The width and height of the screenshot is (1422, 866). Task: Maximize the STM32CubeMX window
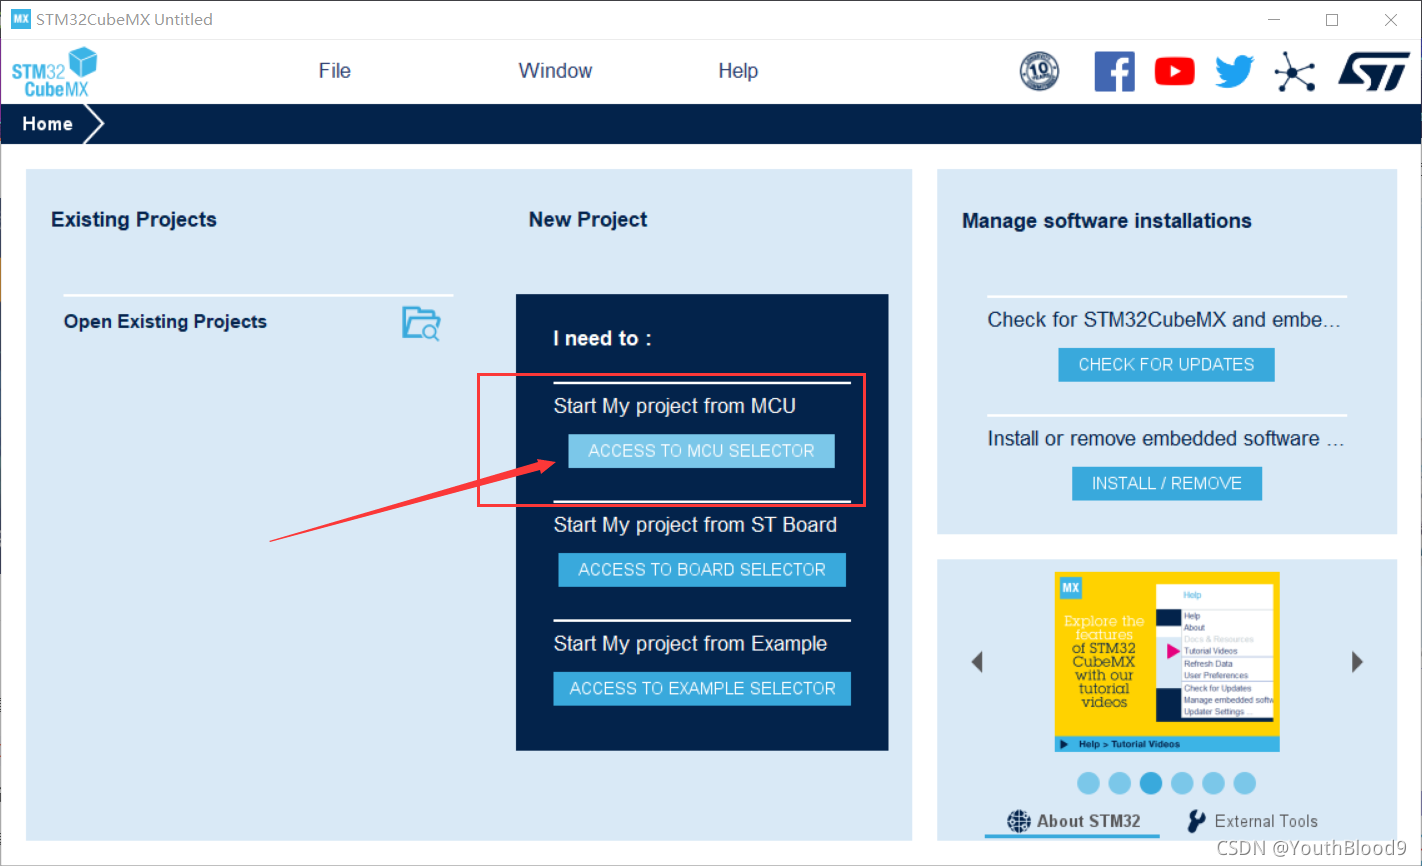click(1332, 20)
